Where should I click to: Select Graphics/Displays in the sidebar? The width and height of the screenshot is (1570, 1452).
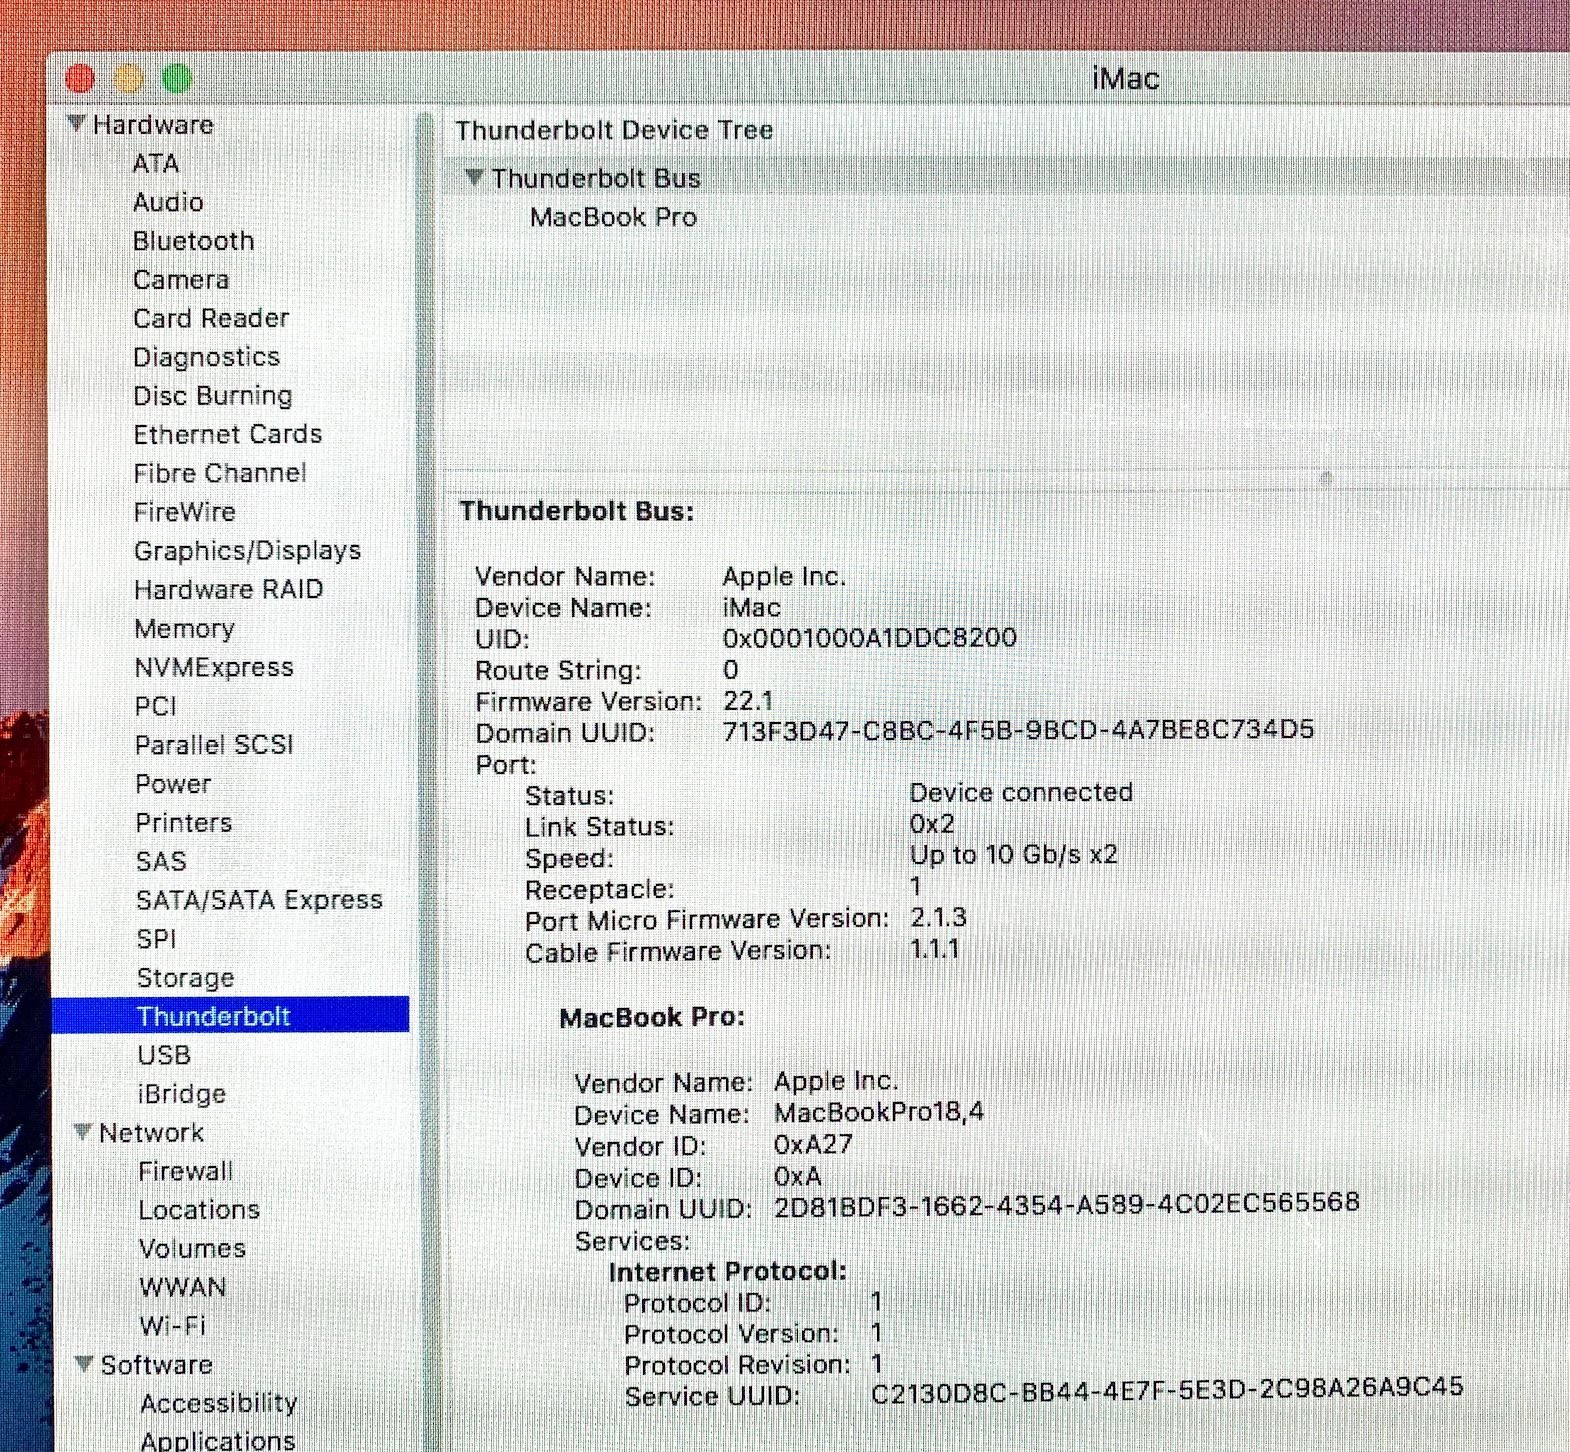pos(248,551)
